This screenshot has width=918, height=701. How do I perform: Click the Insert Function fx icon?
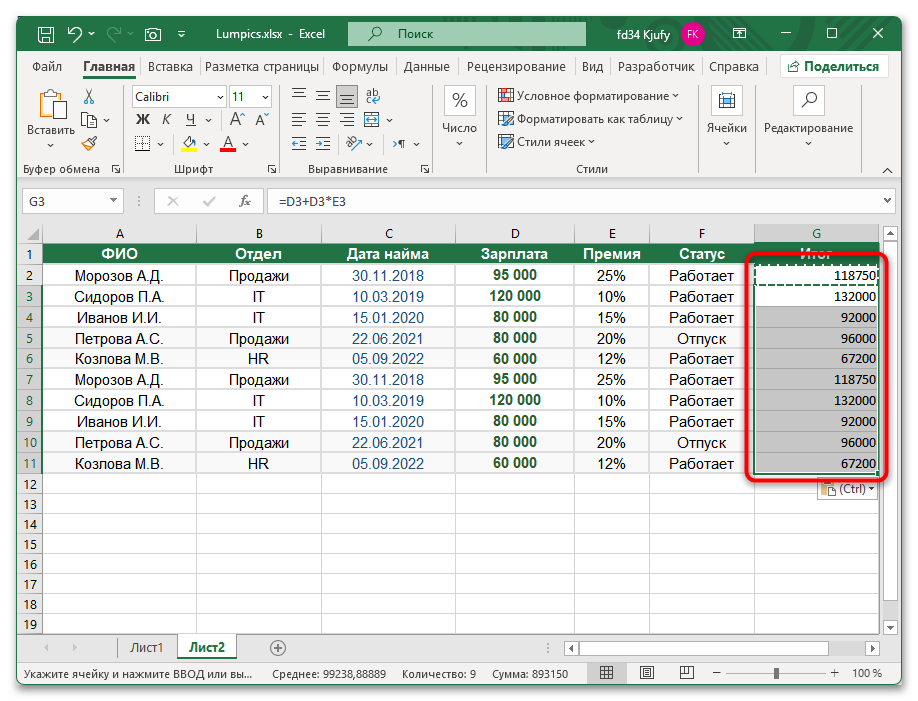tap(244, 201)
